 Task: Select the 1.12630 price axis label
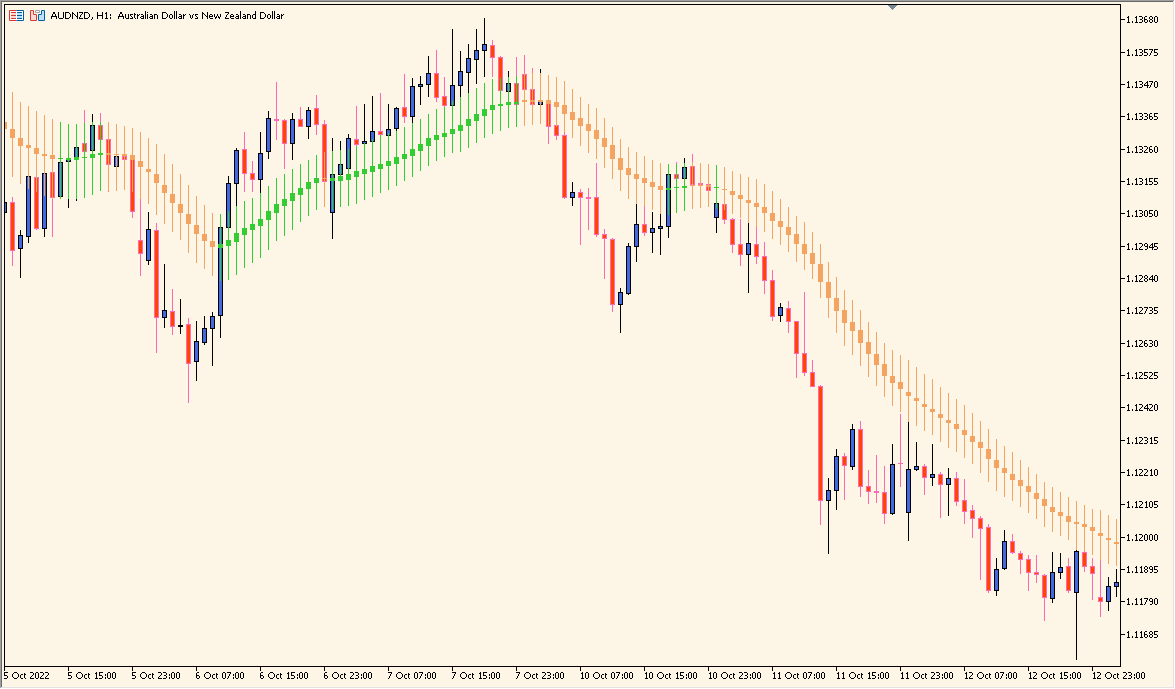1144,344
